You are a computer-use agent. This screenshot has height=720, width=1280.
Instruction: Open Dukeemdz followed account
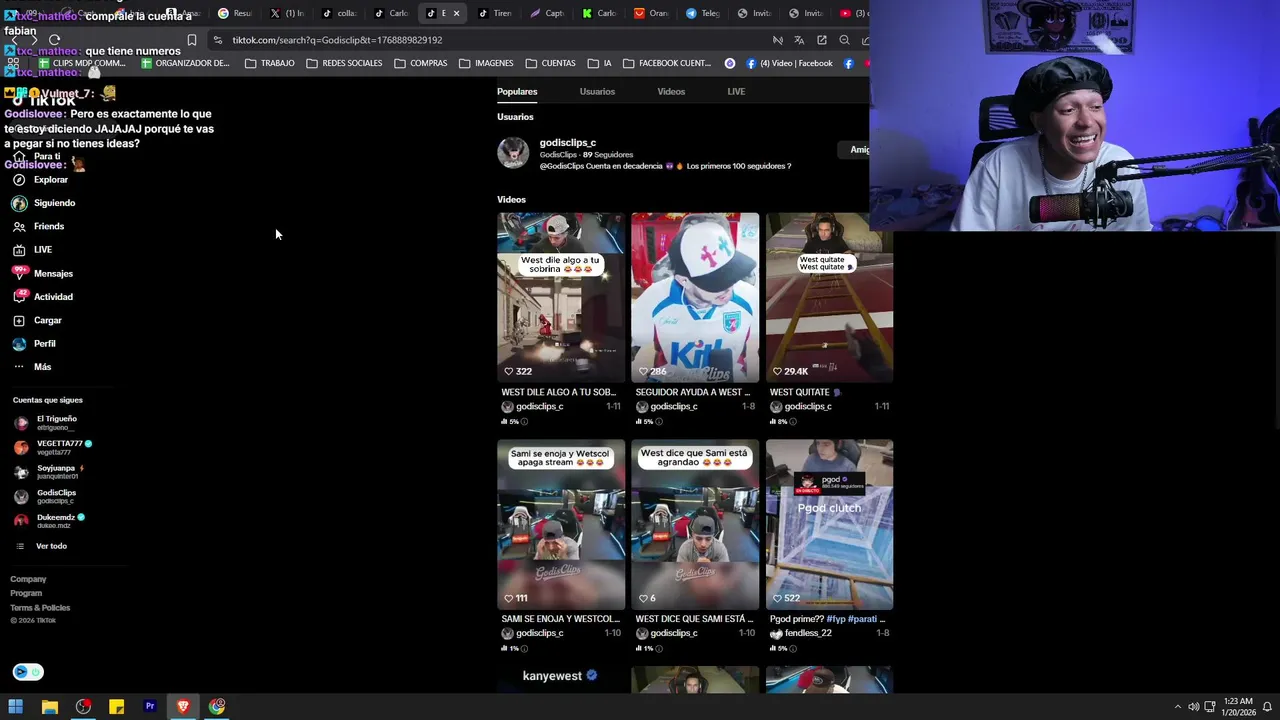coord(49,520)
